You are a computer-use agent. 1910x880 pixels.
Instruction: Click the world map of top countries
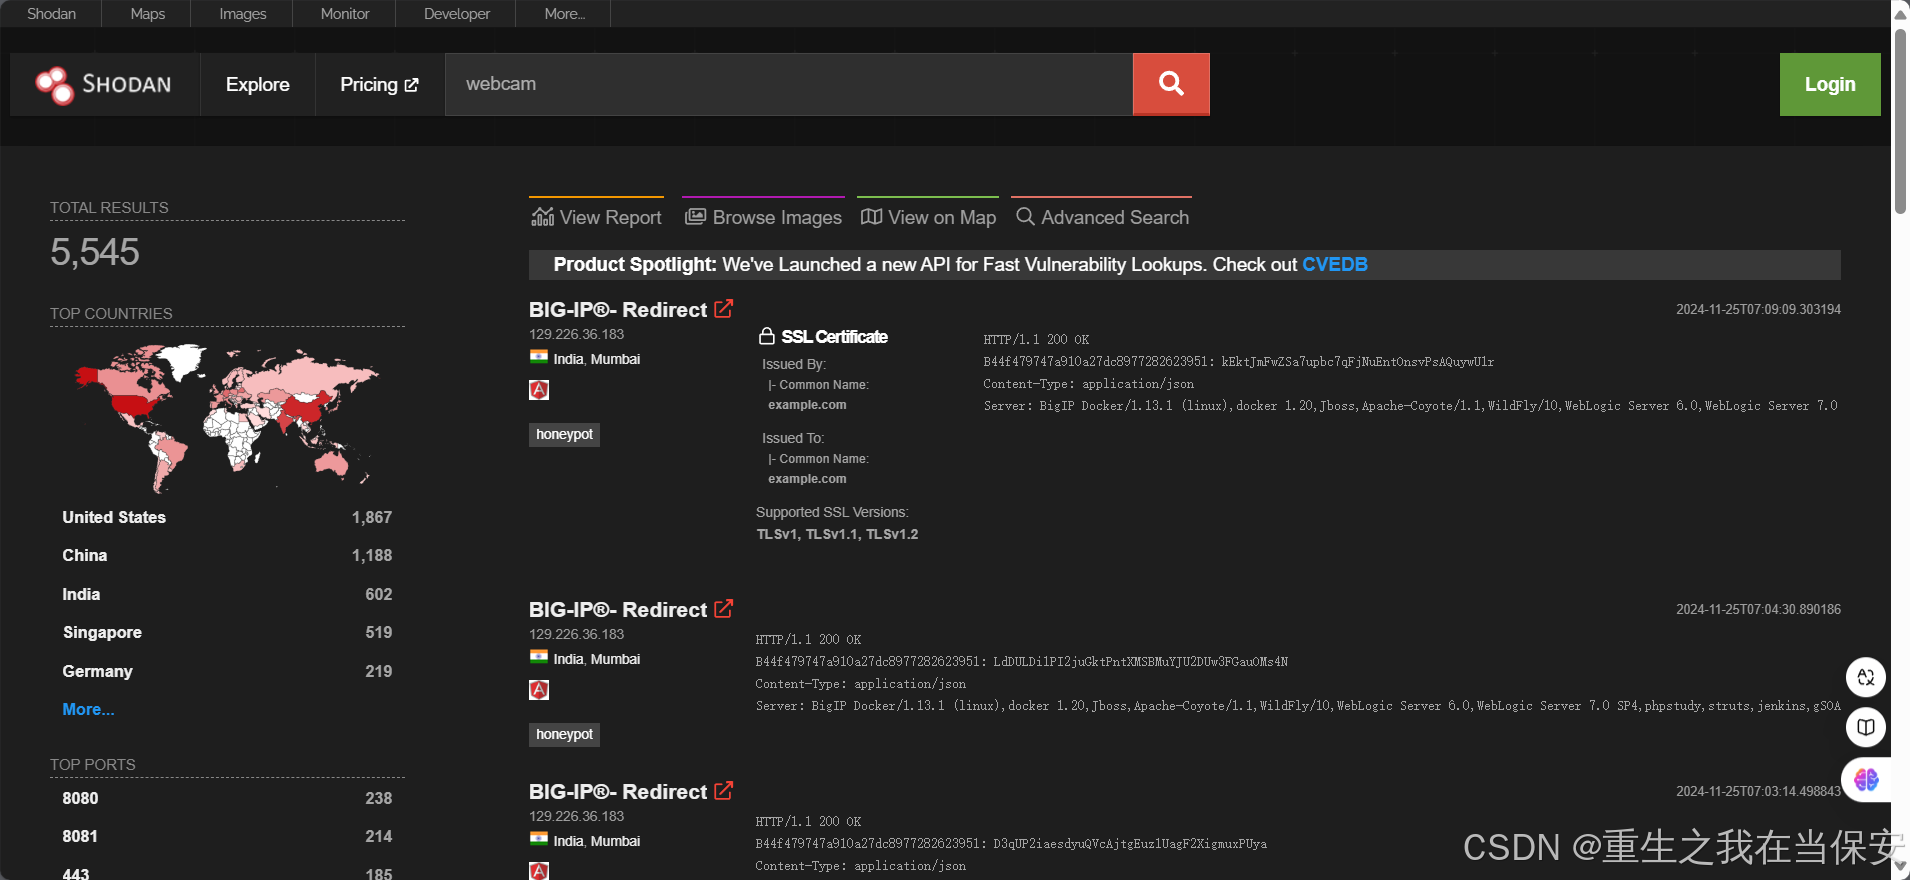click(227, 418)
